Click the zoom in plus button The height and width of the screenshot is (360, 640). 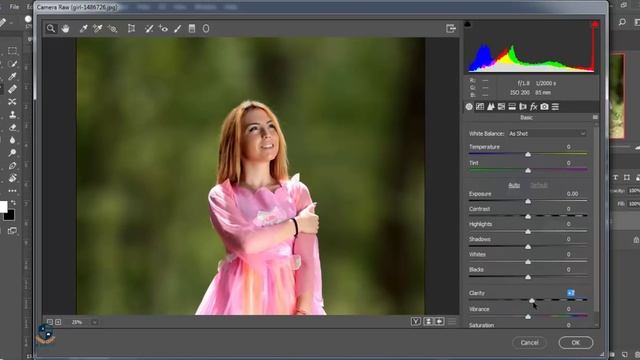coord(58,322)
